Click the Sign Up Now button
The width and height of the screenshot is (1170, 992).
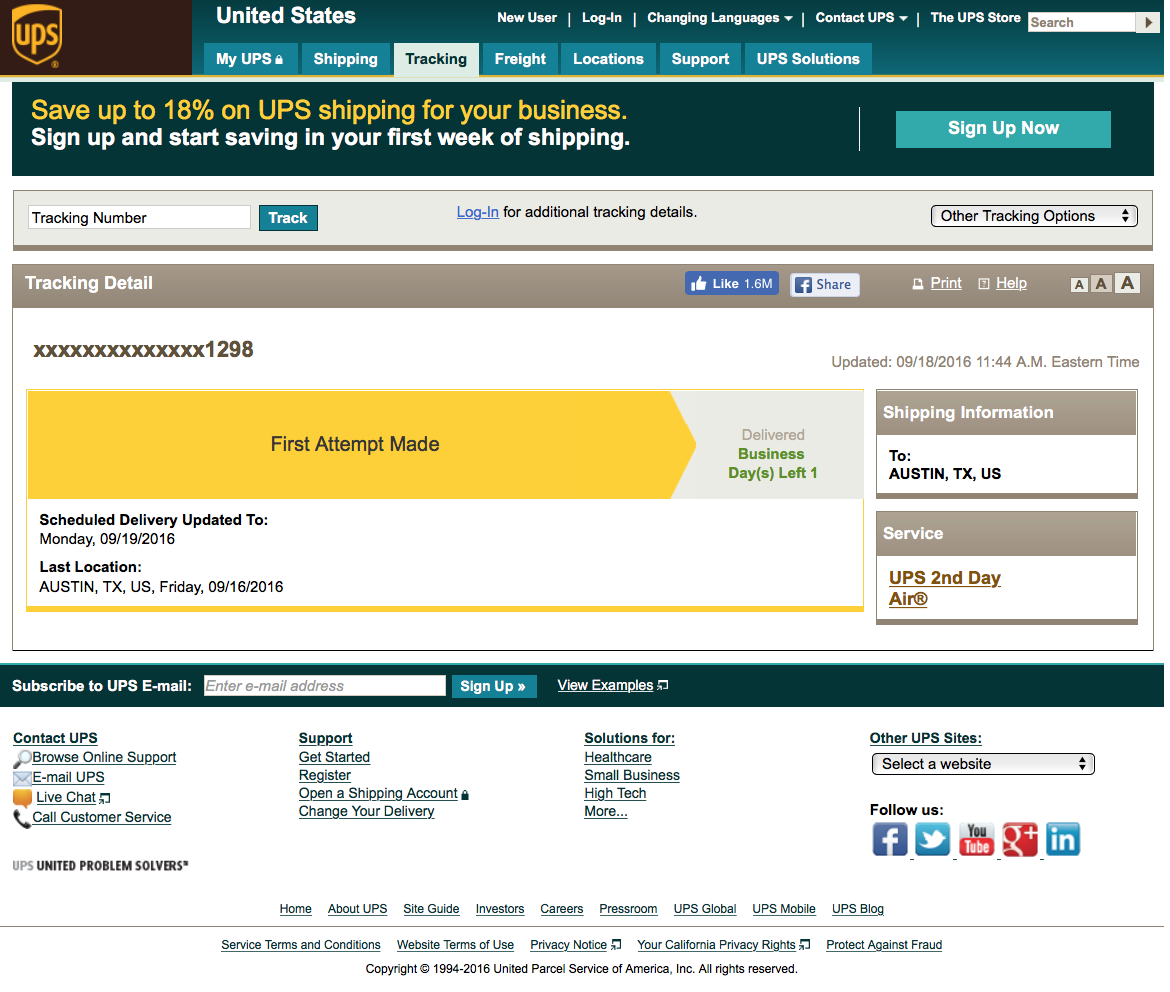point(1003,129)
